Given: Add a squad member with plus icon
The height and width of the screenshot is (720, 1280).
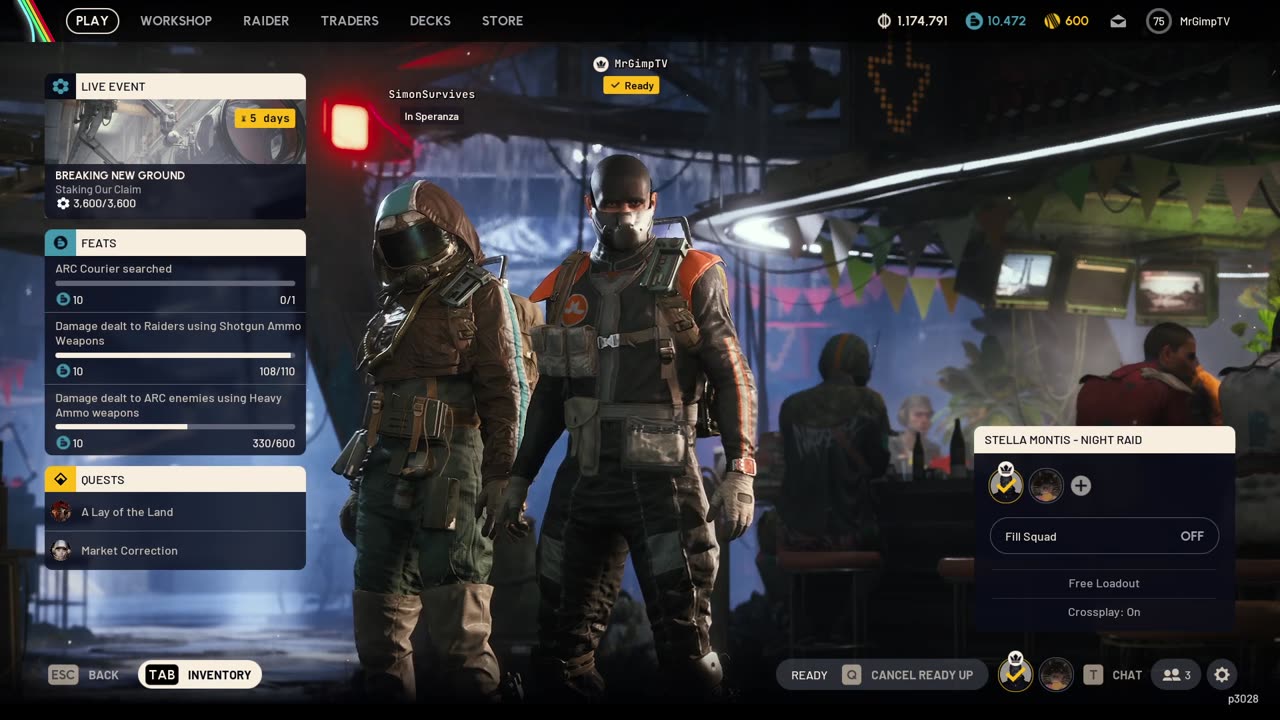Looking at the screenshot, I should 1081,486.
